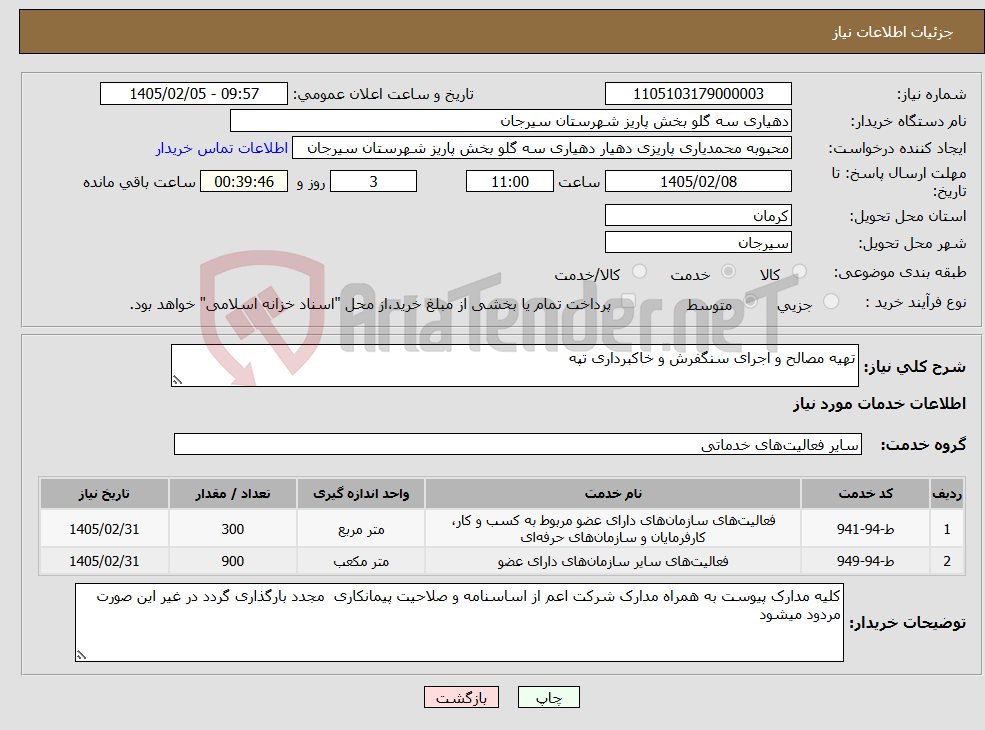Click row 2 need date 1405/02/31
The image size is (985, 730).
pos(104,561)
